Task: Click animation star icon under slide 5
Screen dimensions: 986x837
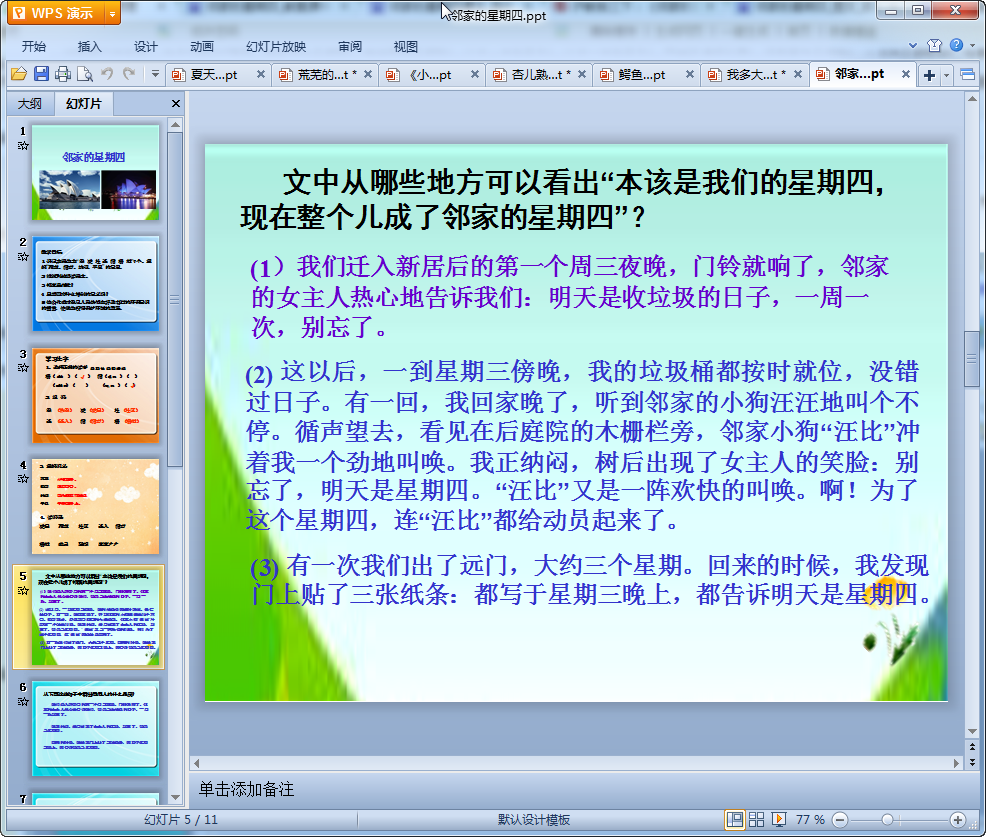Action: [23, 590]
